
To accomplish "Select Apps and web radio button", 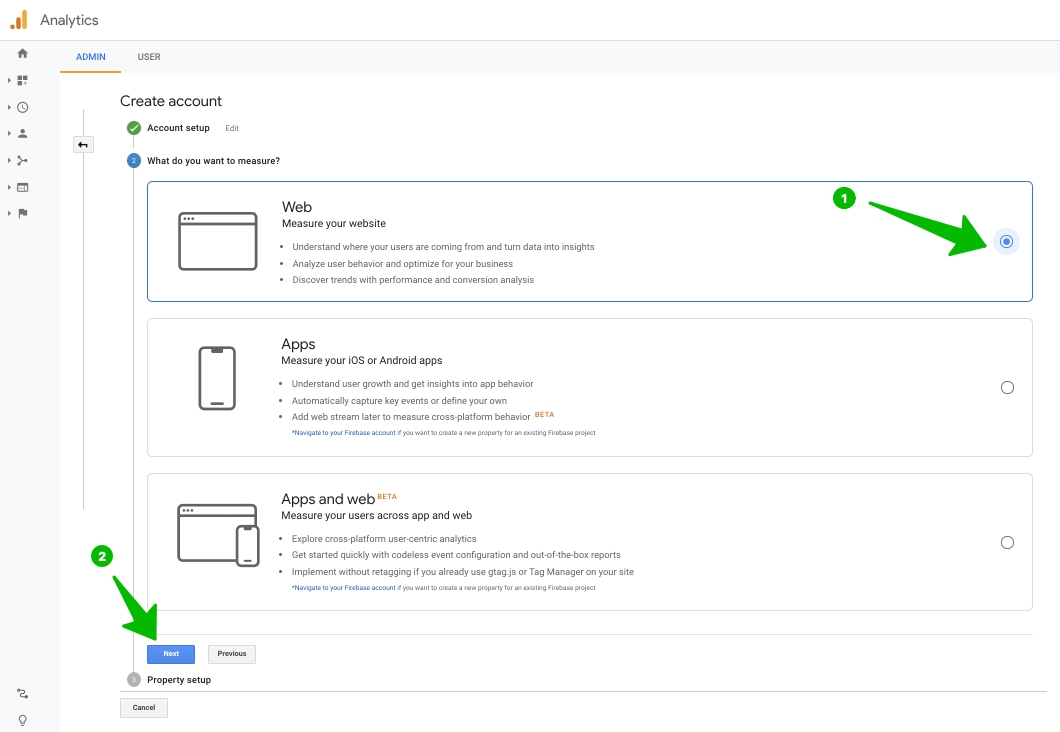I will point(1006,542).
